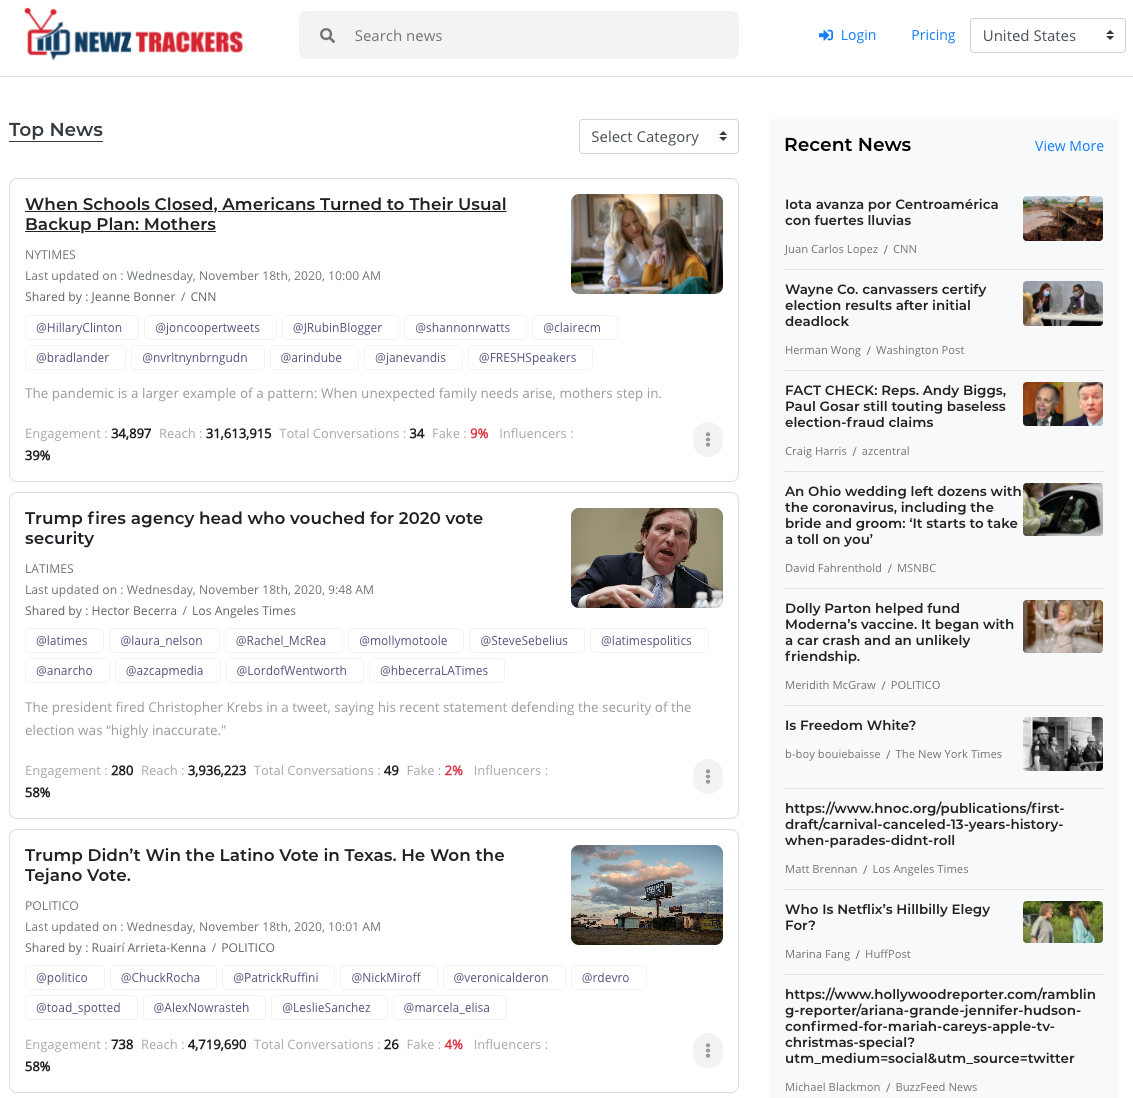Open the hollywoodreporter.com Mariah Carey link
This screenshot has width=1133, height=1098.
click(x=940, y=1026)
